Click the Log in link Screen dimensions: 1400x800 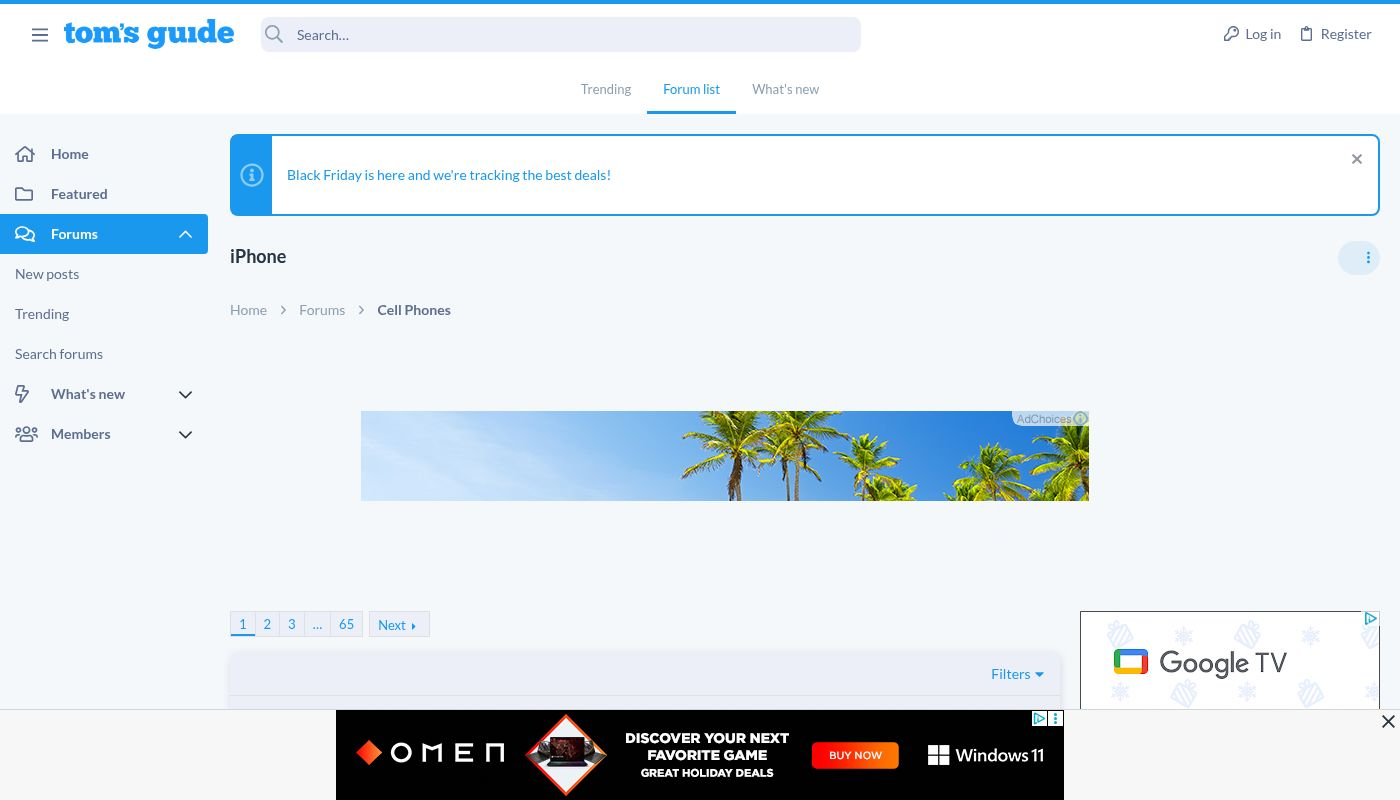(x=1252, y=34)
